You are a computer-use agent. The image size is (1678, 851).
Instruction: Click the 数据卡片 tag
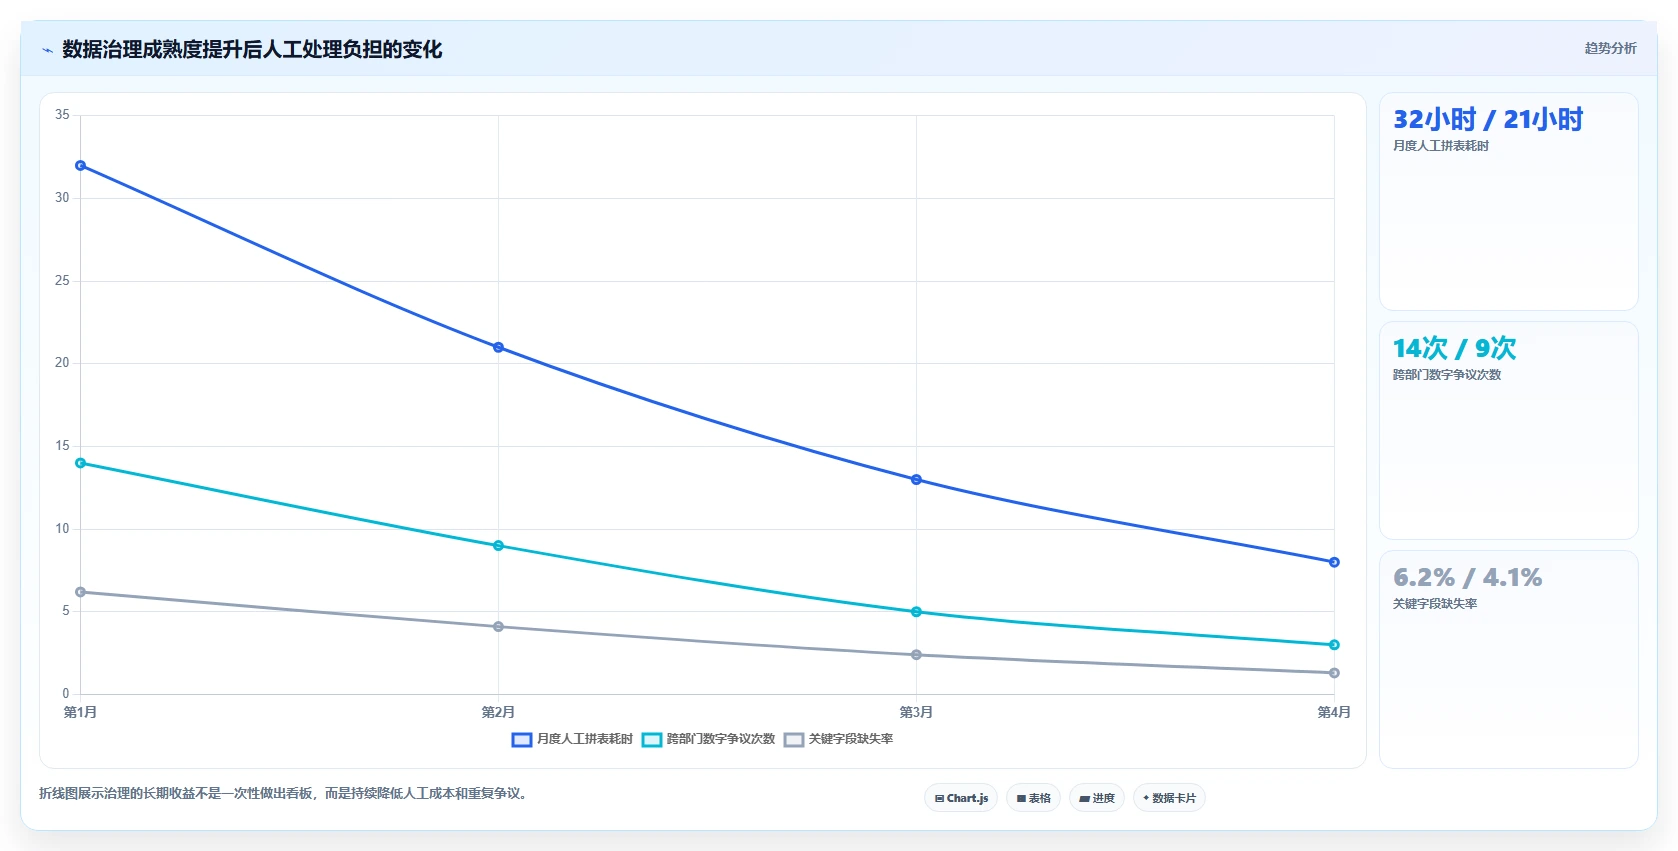1169,798
